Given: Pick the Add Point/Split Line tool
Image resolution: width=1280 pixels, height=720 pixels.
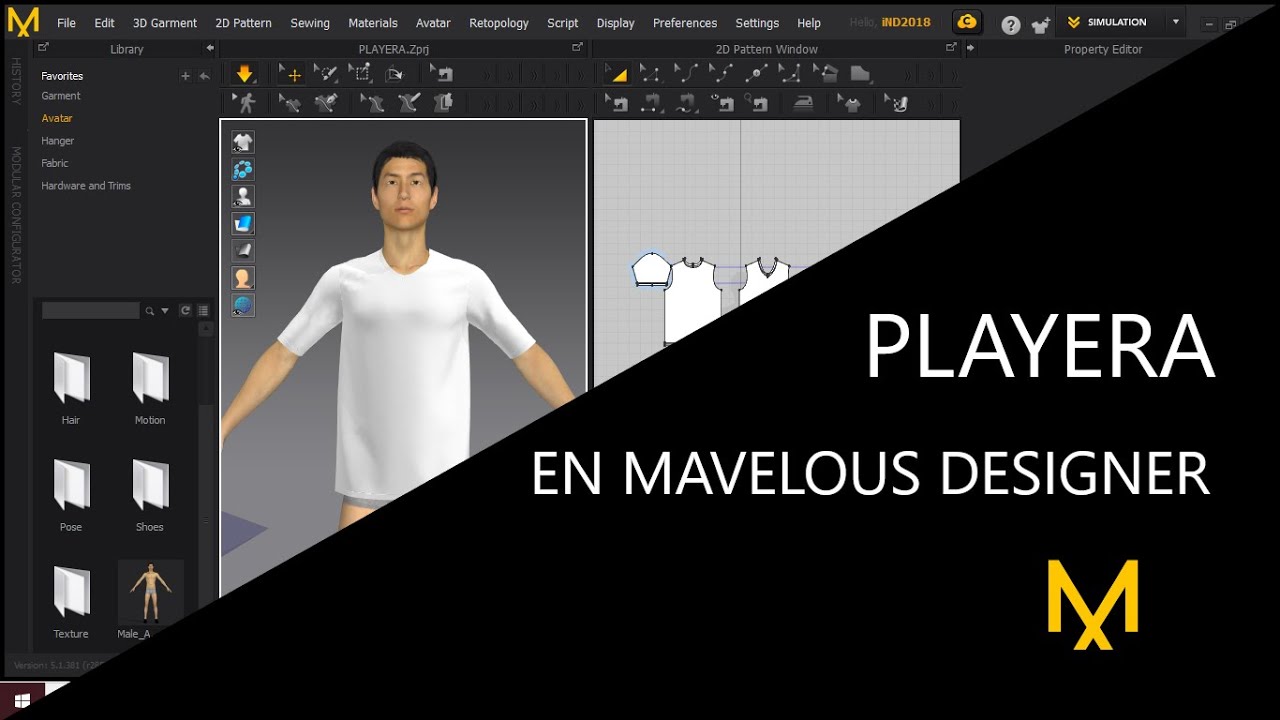Looking at the screenshot, I should [x=756, y=73].
